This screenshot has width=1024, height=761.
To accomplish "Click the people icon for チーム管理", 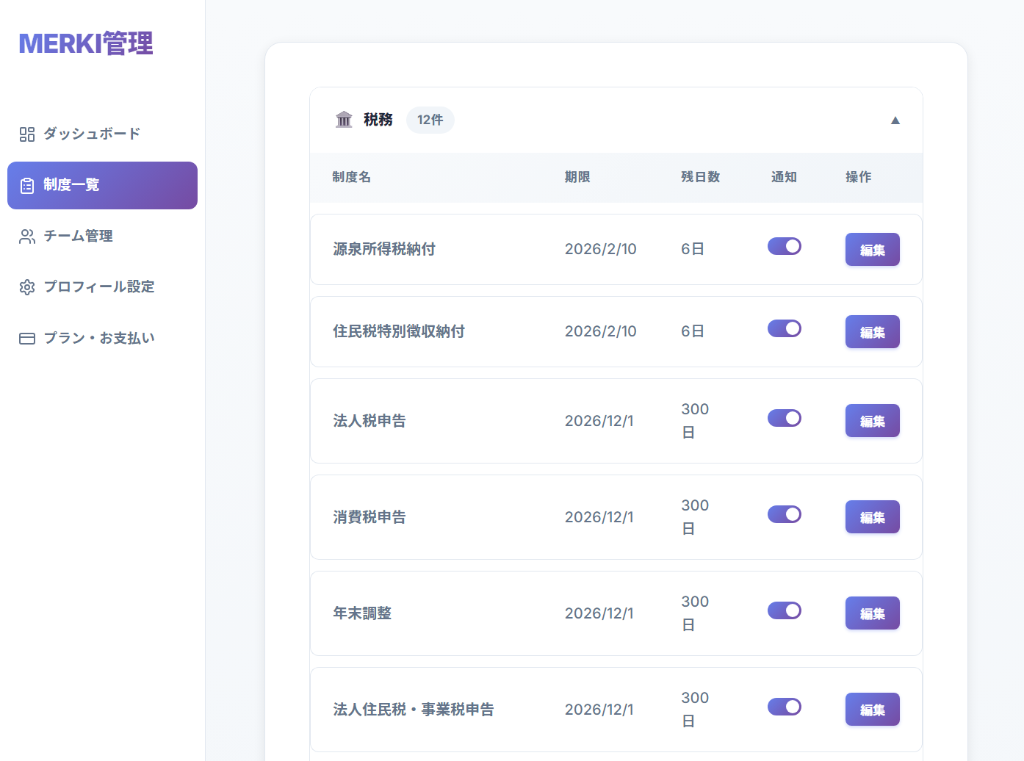I will click(27, 236).
